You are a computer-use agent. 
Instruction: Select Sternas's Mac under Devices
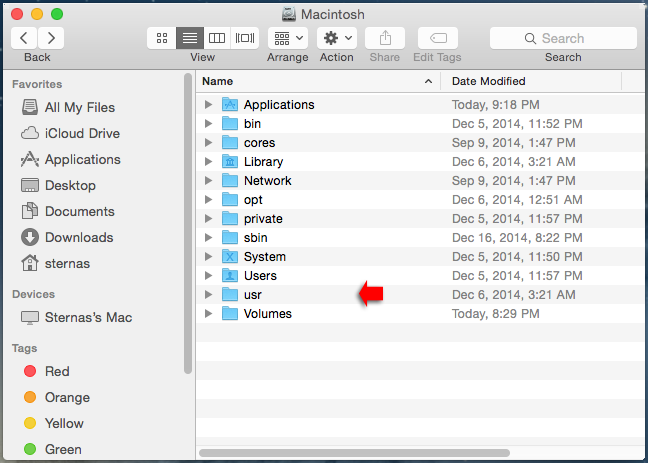point(76,317)
